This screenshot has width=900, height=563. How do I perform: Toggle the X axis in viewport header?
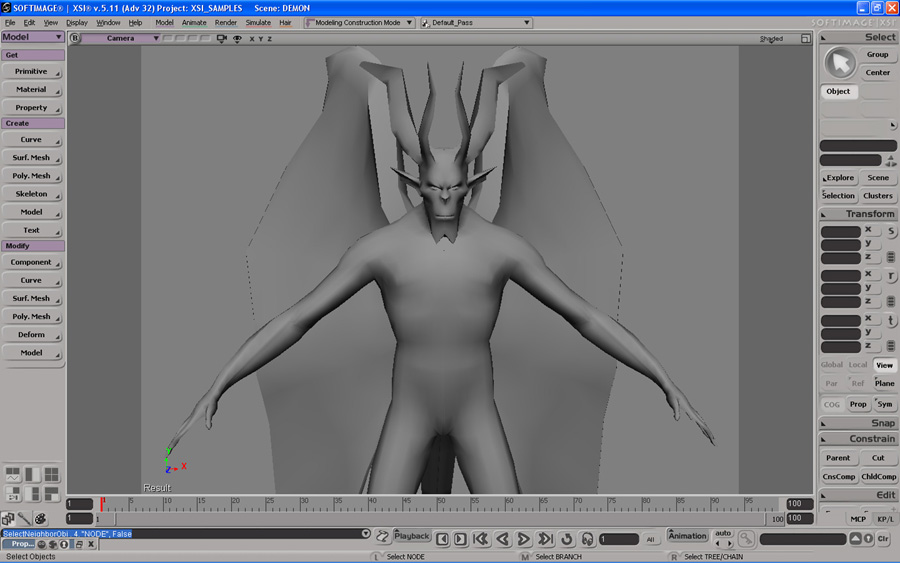coord(251,39)
